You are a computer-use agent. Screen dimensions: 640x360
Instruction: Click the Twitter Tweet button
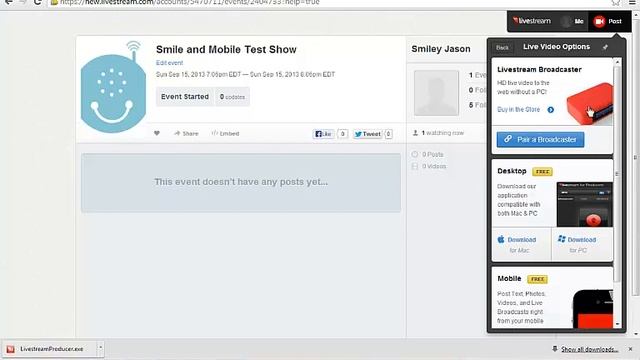point(367,134)
